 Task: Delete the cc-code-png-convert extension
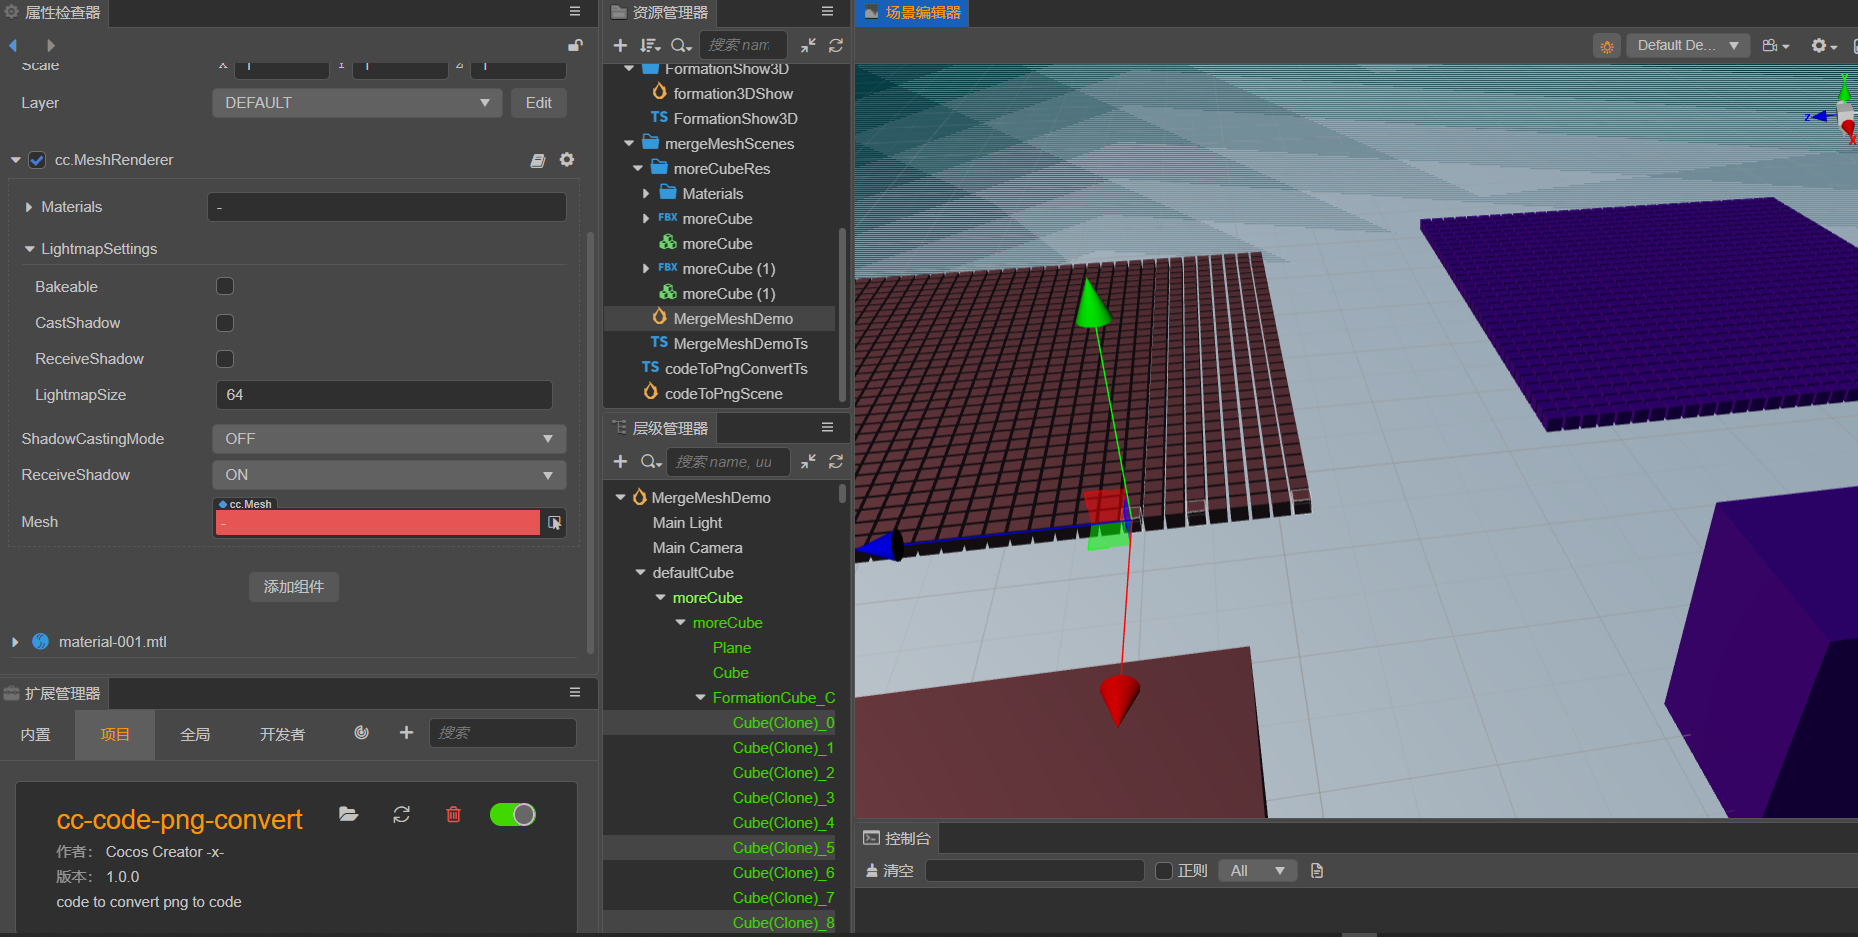[x=453, y=815]
